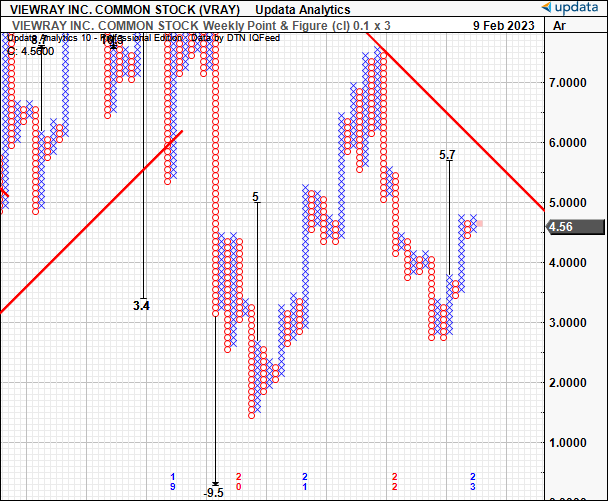Click the Weekly Point & Figure subtitle

click(x=201, y=26)
